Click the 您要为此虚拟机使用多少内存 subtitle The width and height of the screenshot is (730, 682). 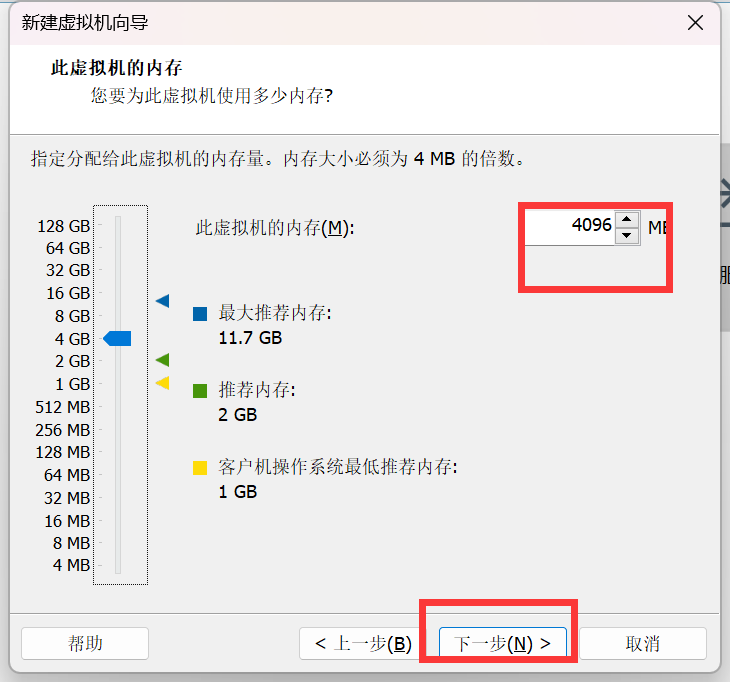[212, 96]
